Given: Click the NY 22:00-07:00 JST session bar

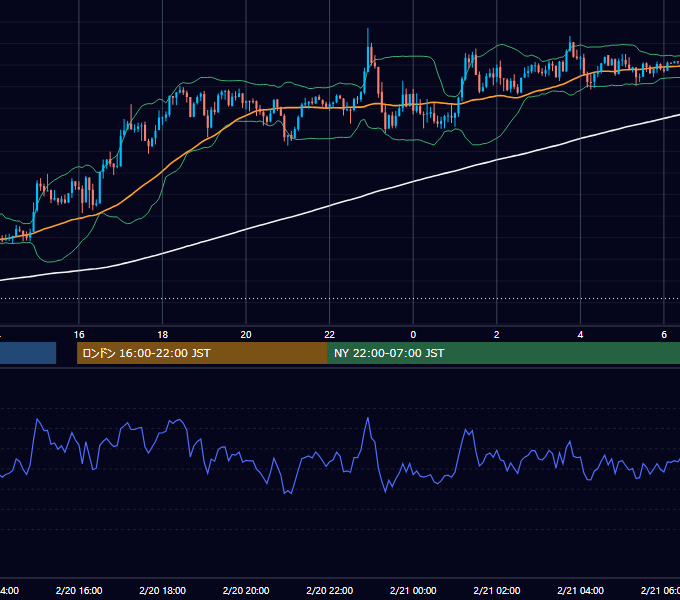Looking at the screenshot, I should 503,353.
